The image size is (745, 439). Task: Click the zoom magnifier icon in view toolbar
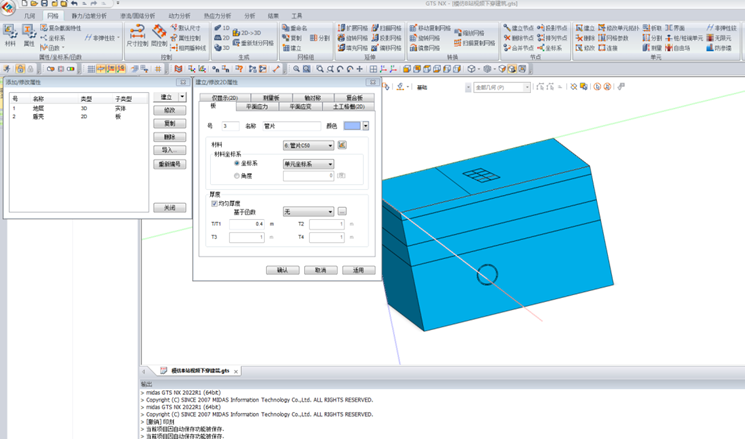296,69
